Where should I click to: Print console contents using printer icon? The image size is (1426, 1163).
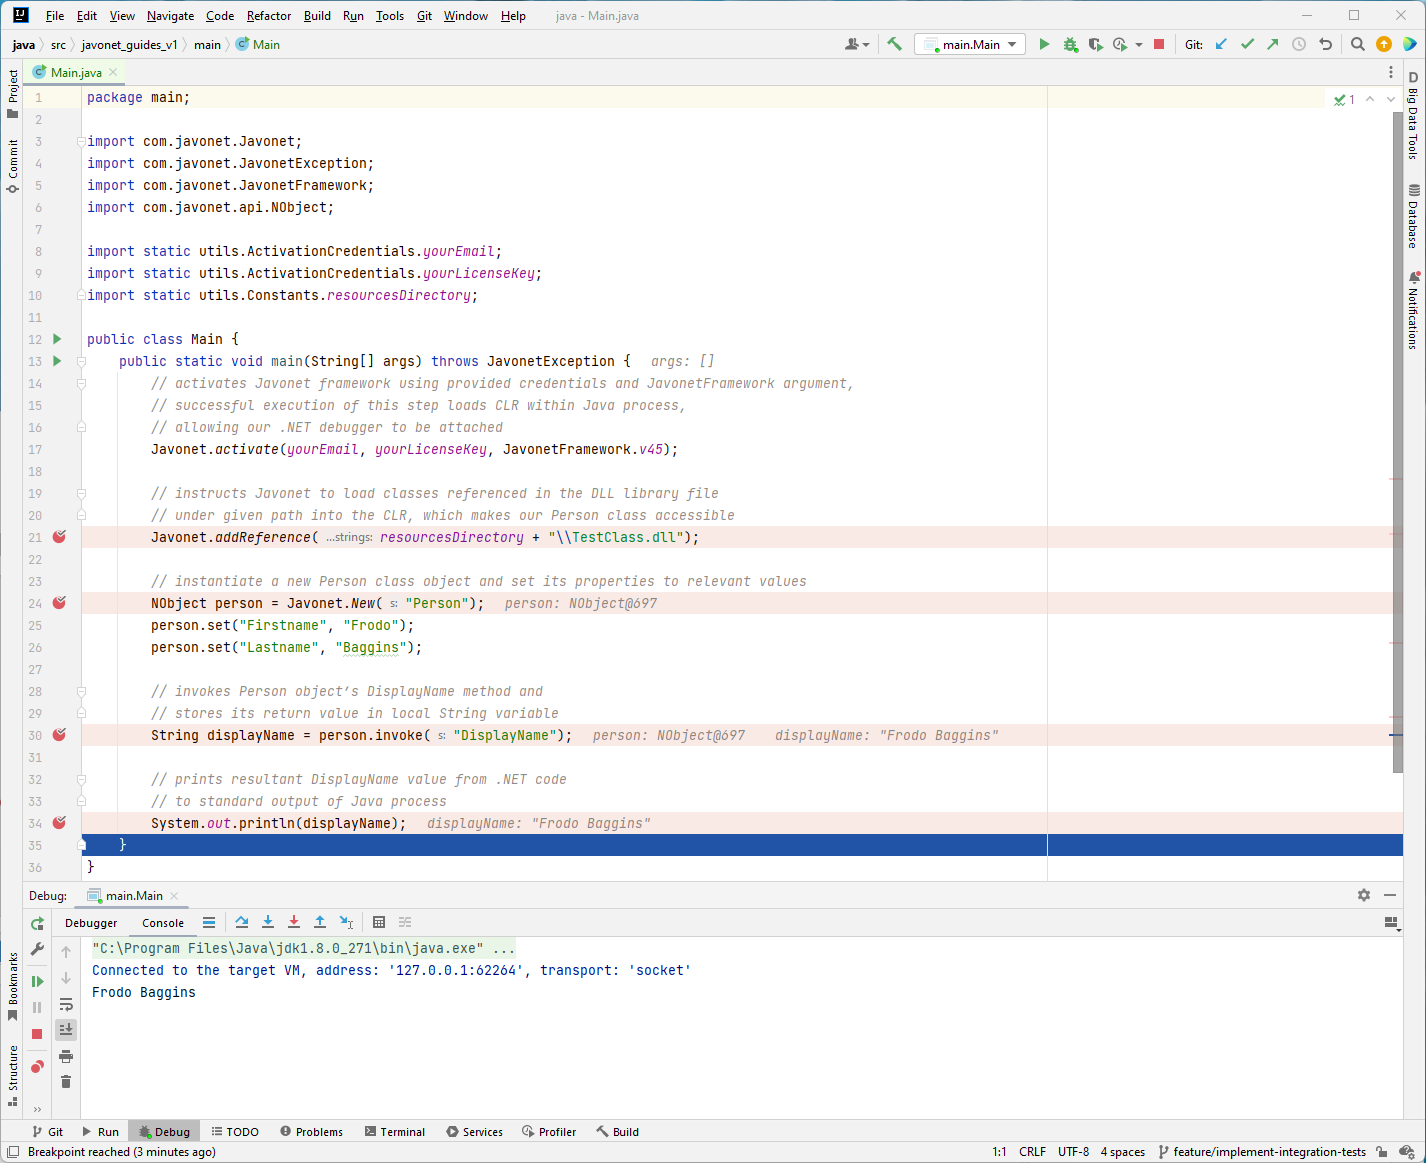coord(66,1057)
